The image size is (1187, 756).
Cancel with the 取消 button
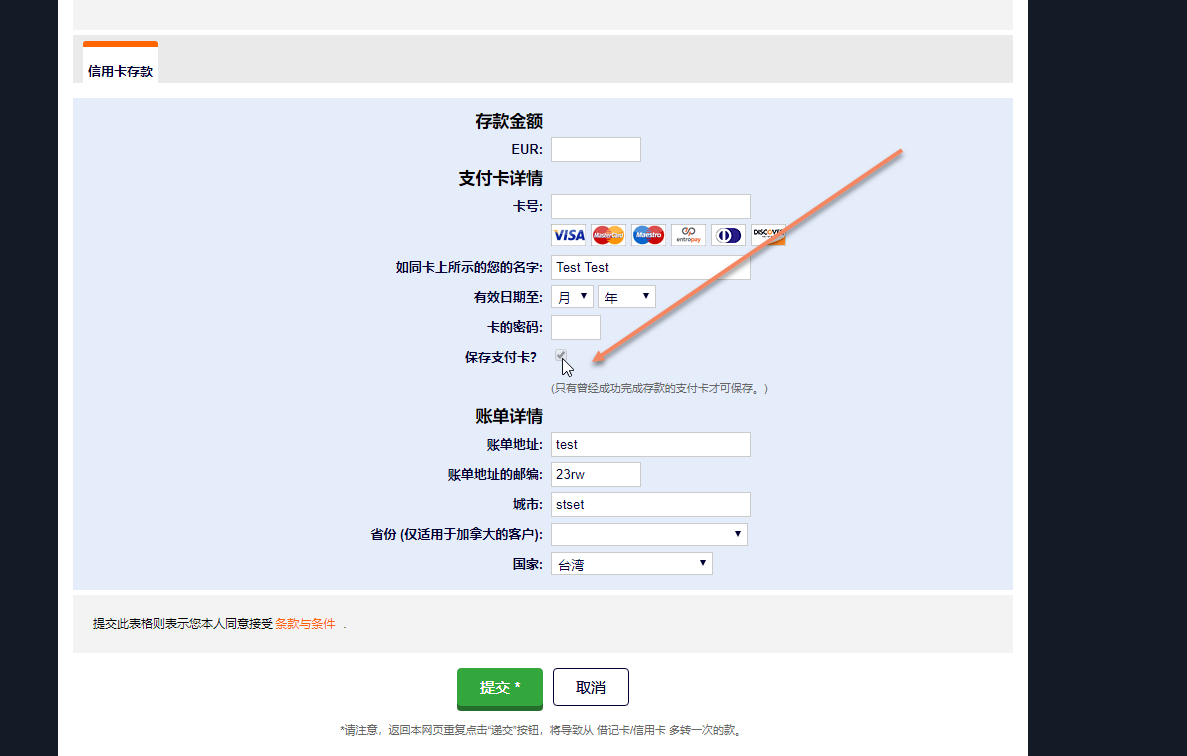coord(590,687)
